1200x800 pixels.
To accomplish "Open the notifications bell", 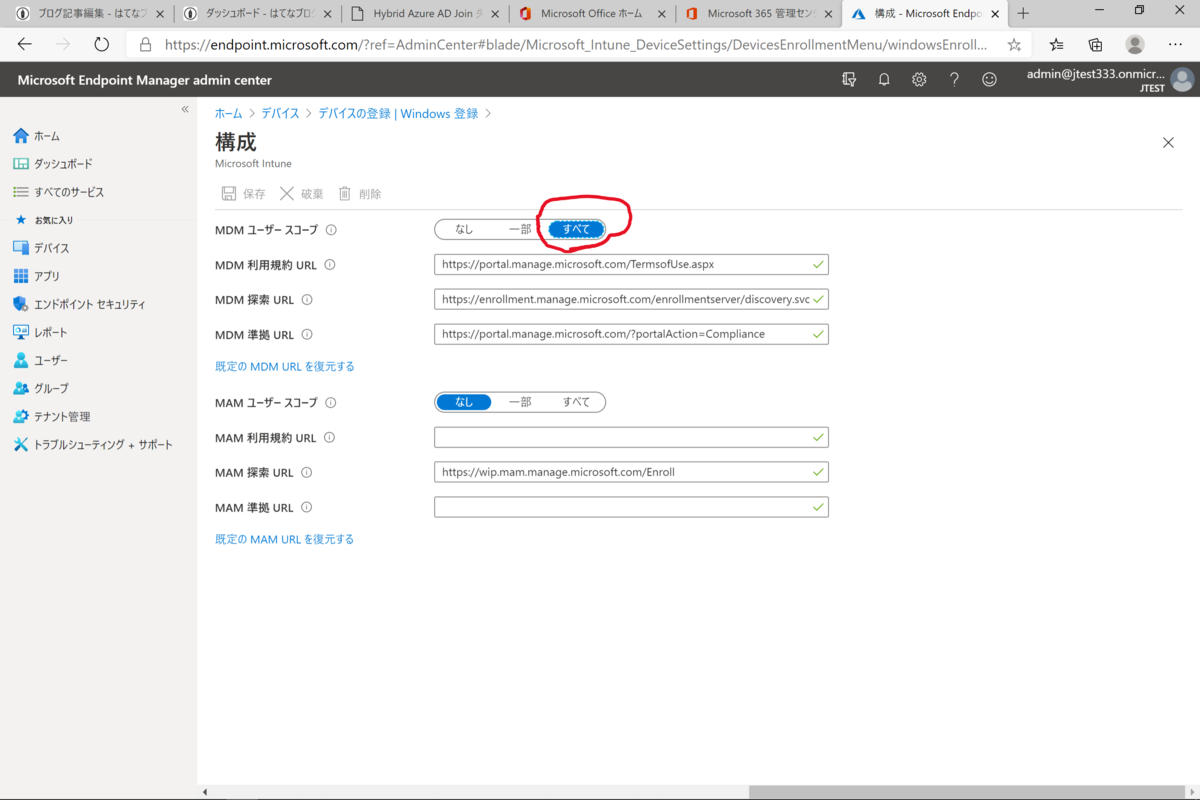I will [x=884, y=80].
